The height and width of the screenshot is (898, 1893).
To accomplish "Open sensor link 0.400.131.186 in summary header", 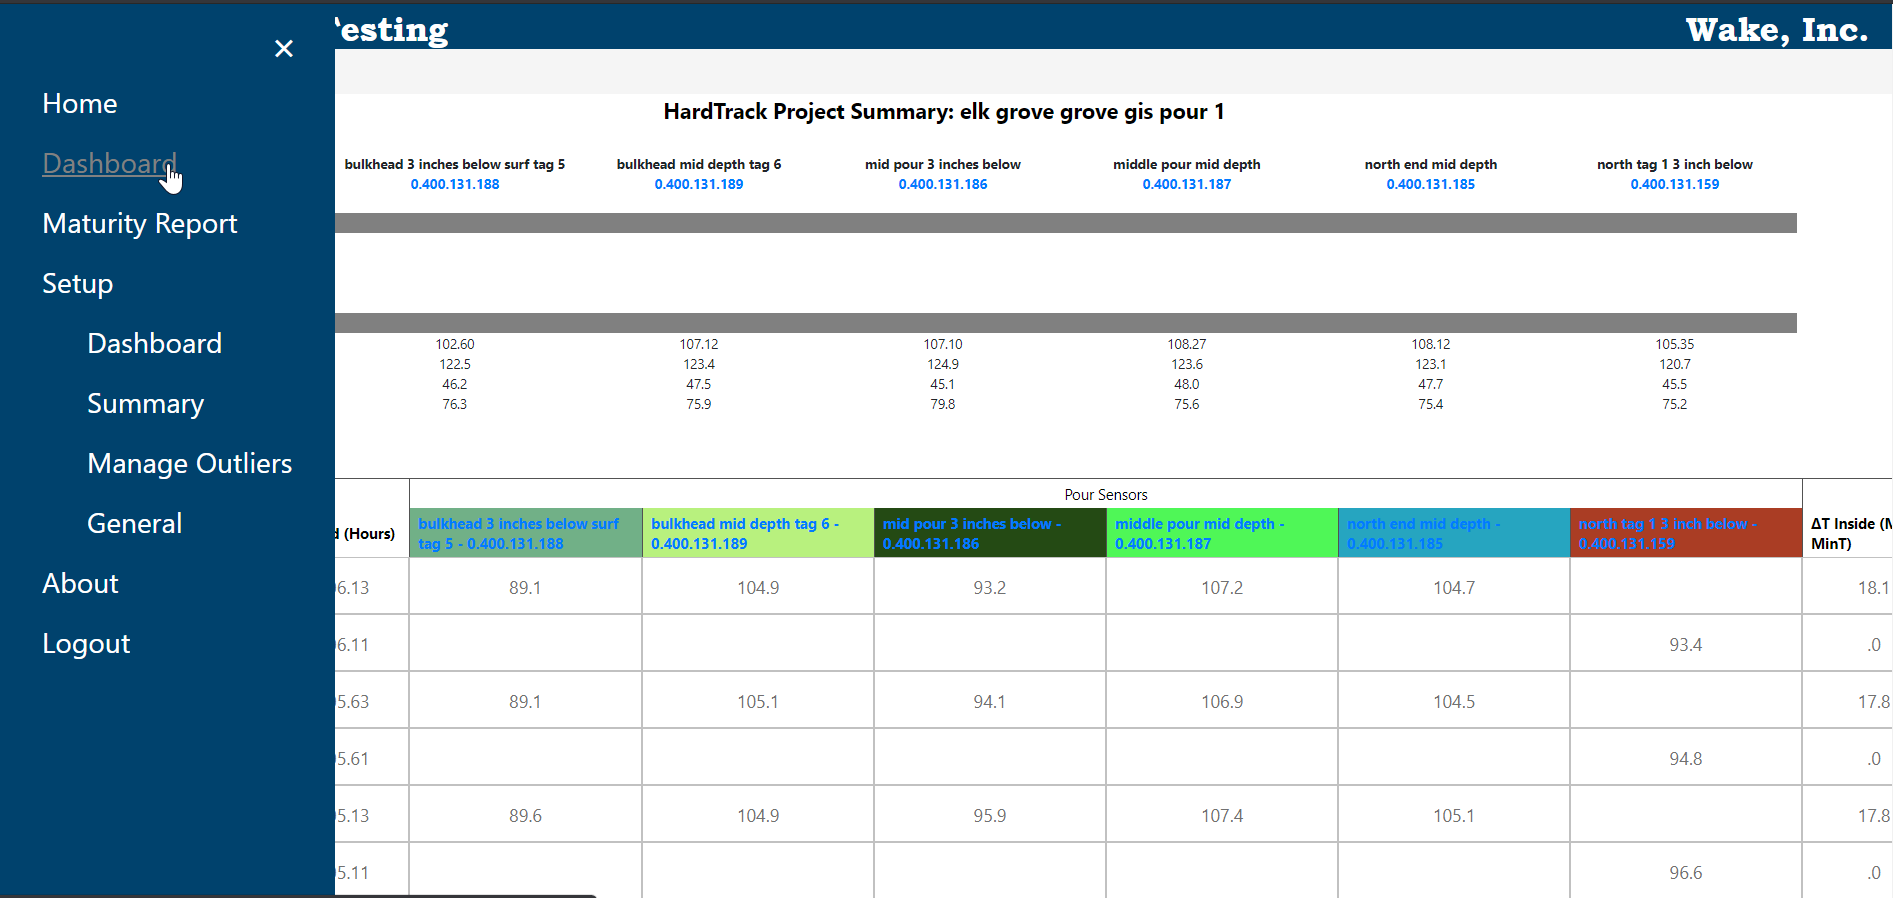I will pyautogui.click(x=943, y=184).
